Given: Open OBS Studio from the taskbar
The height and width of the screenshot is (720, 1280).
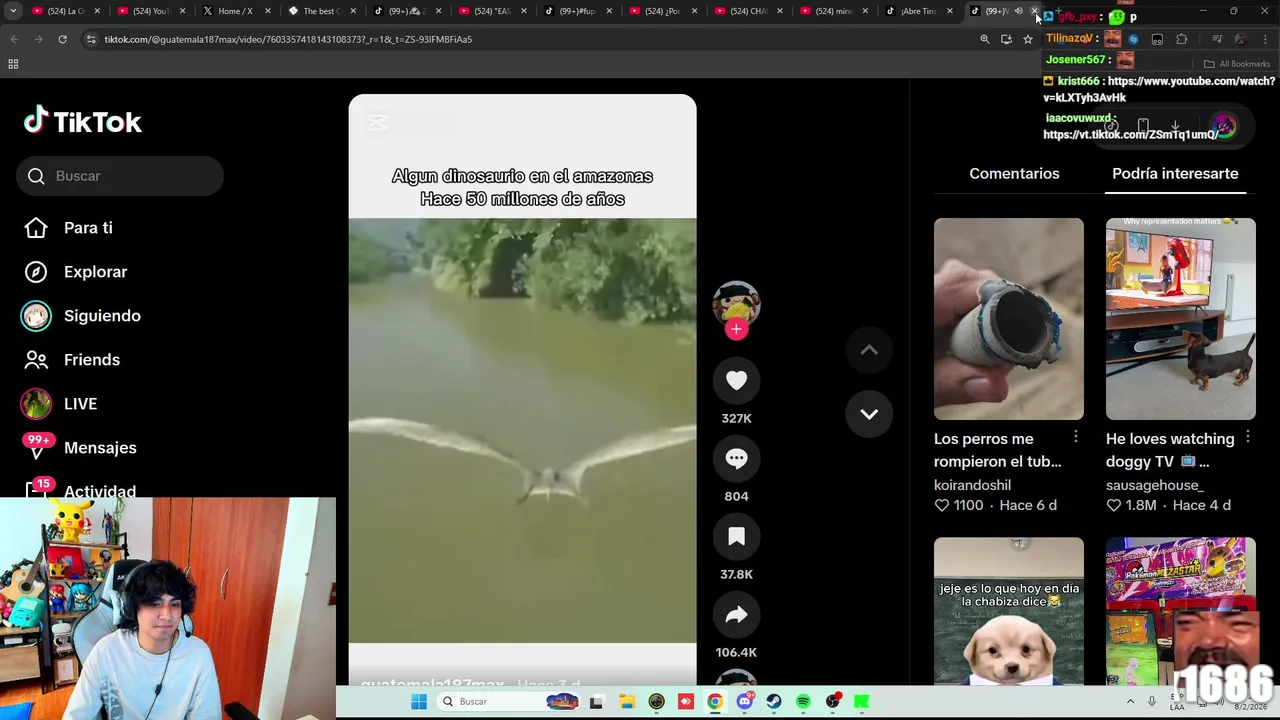Looking at the screenshot, I should click(x=833, y=702).
